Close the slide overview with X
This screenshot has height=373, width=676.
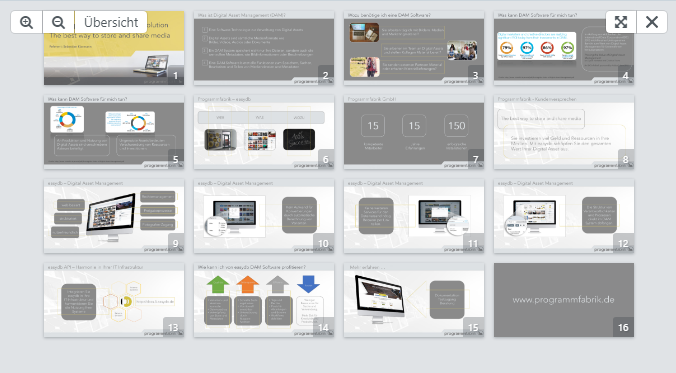point(652,22)
